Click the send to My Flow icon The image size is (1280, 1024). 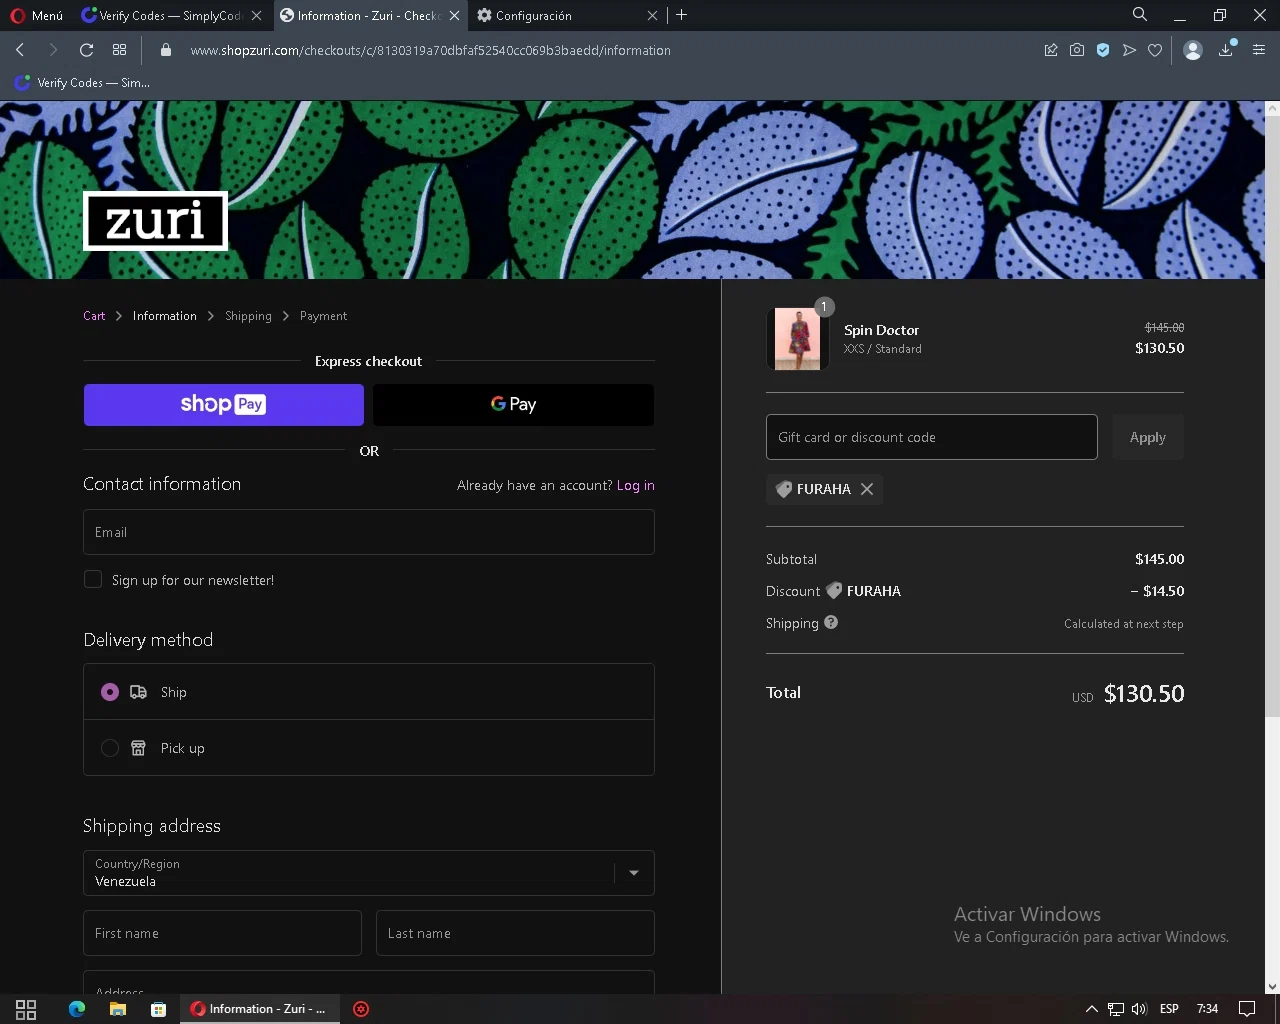(x=1129, y=50)
